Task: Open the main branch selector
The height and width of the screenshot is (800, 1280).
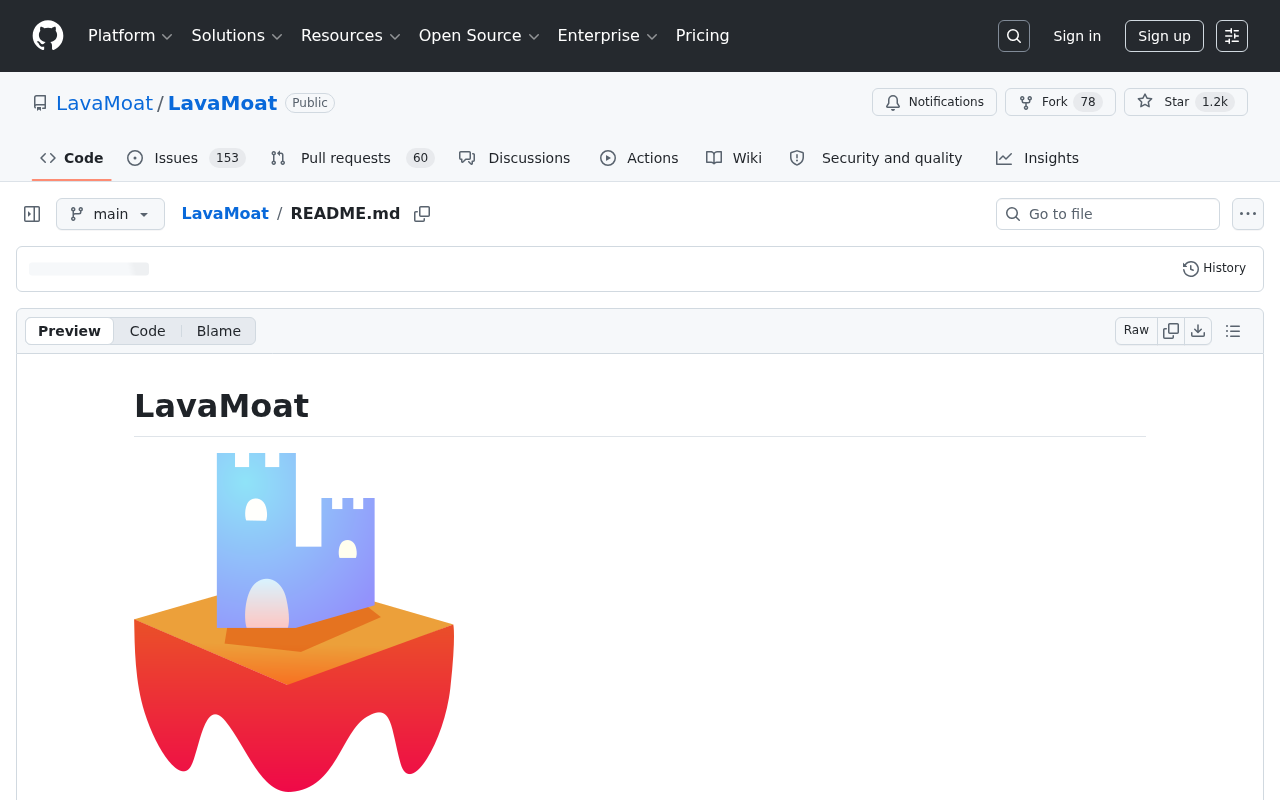Action: (110, 214)
